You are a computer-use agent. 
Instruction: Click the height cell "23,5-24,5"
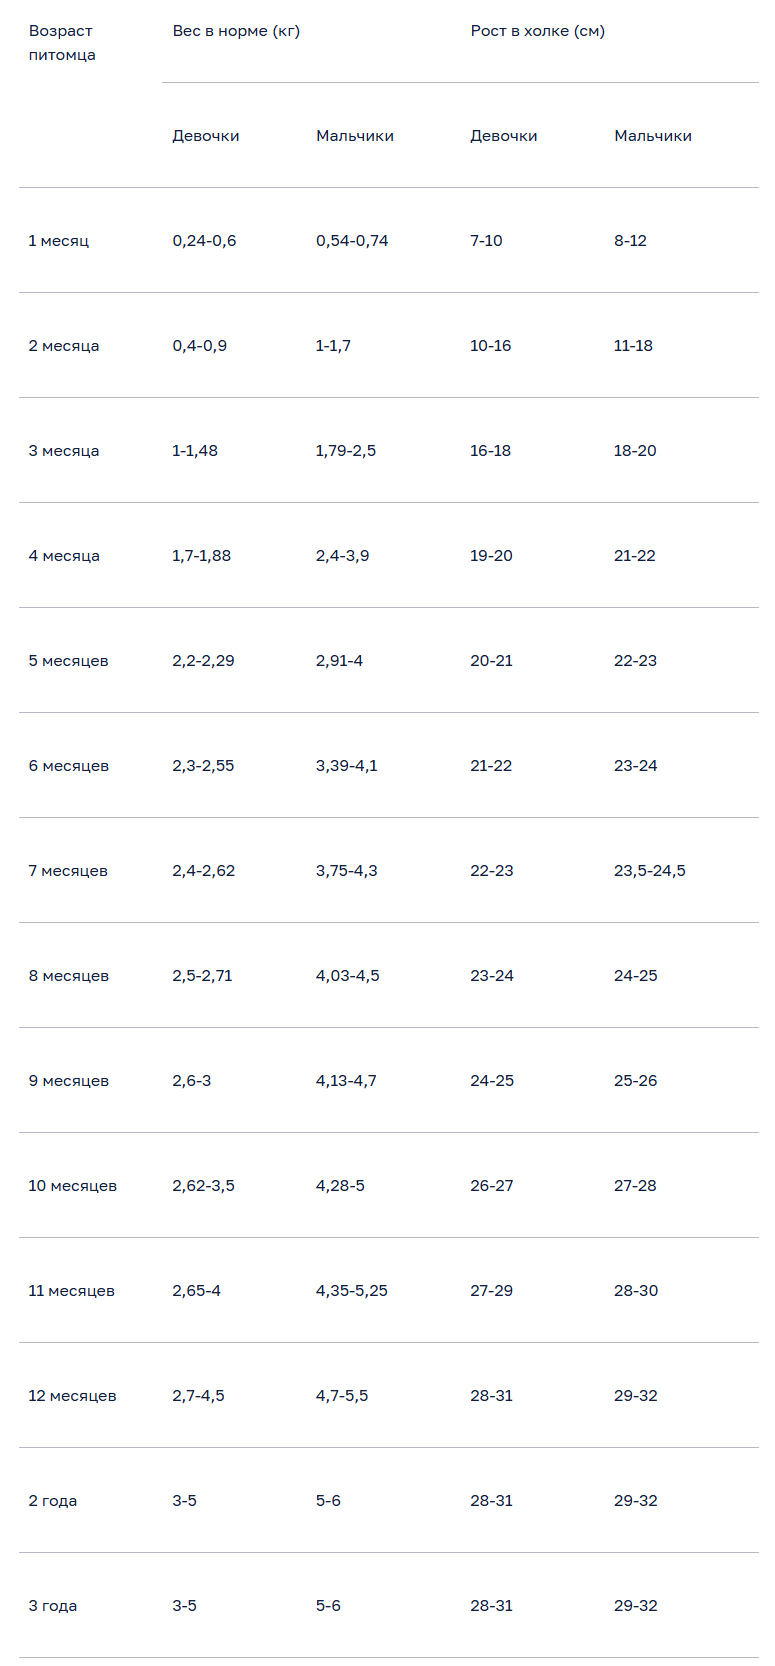[650, 871]
